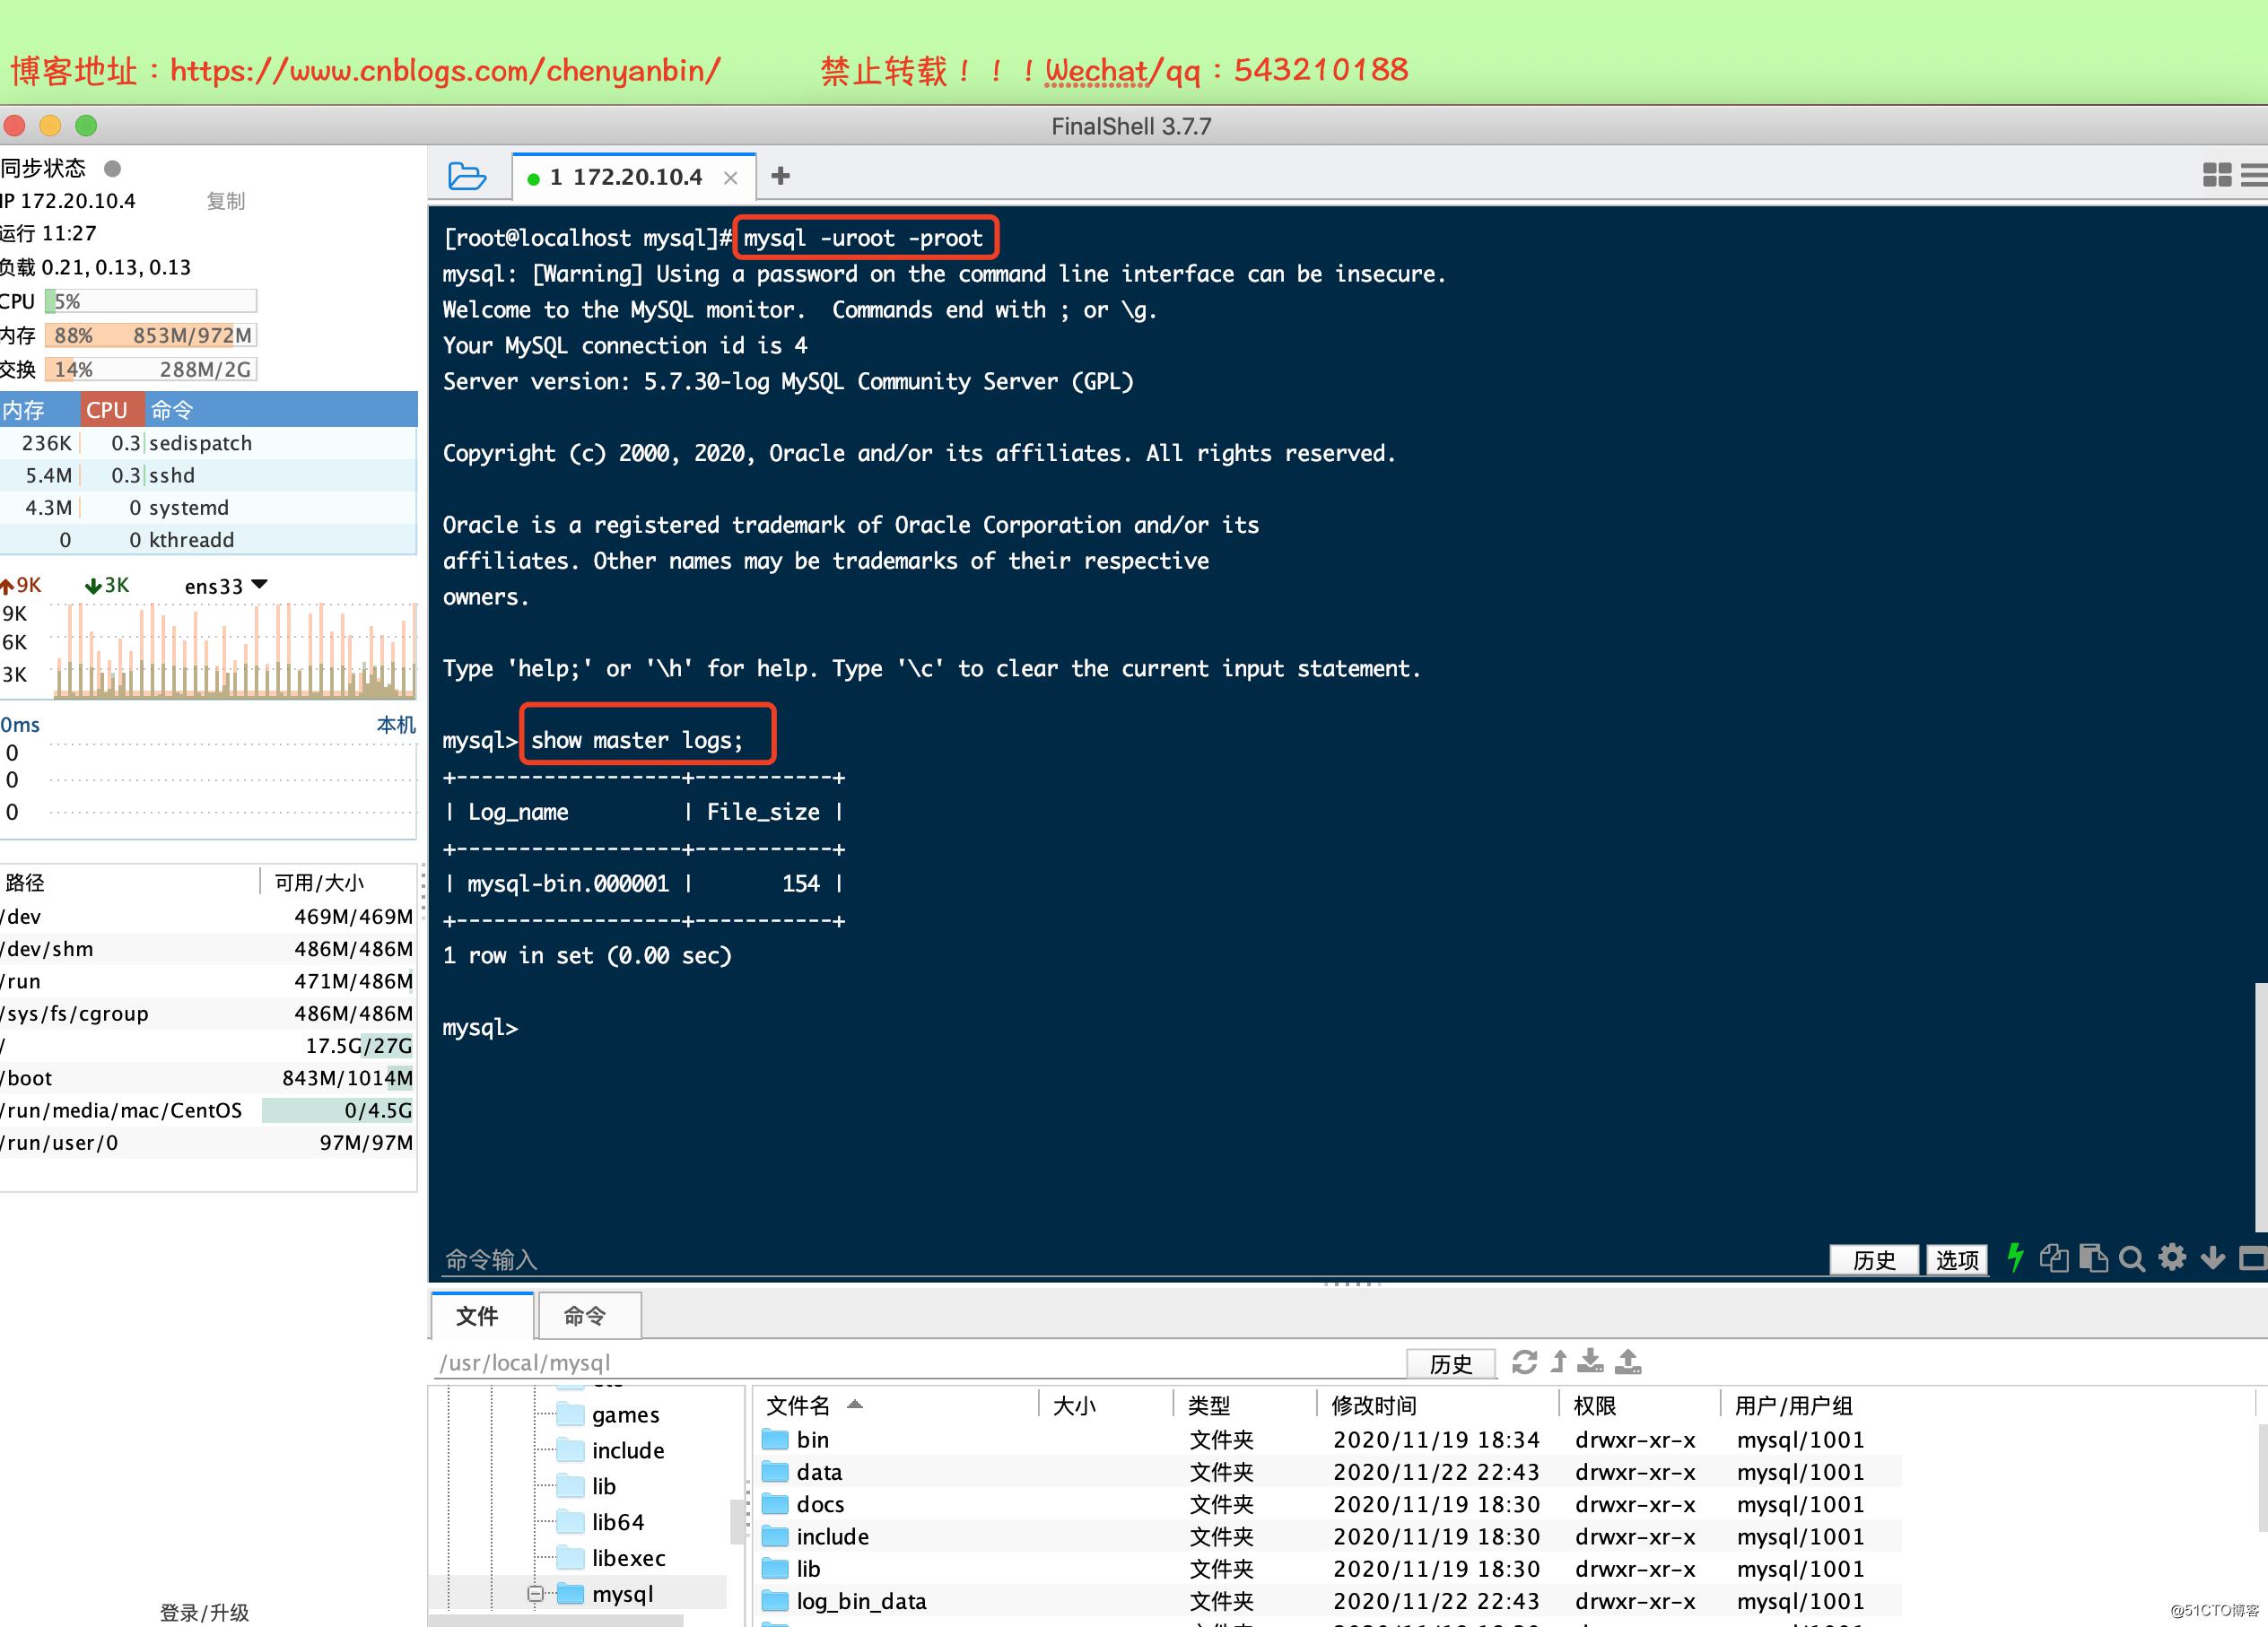
Task: Switch to the 文件 tab
Action: (x=482, y=1316)
